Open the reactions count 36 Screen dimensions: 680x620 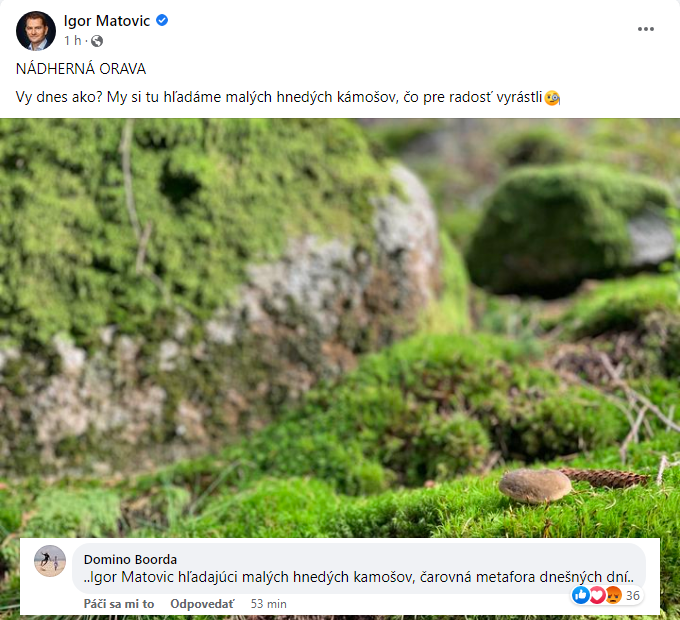tap(633, 595)
